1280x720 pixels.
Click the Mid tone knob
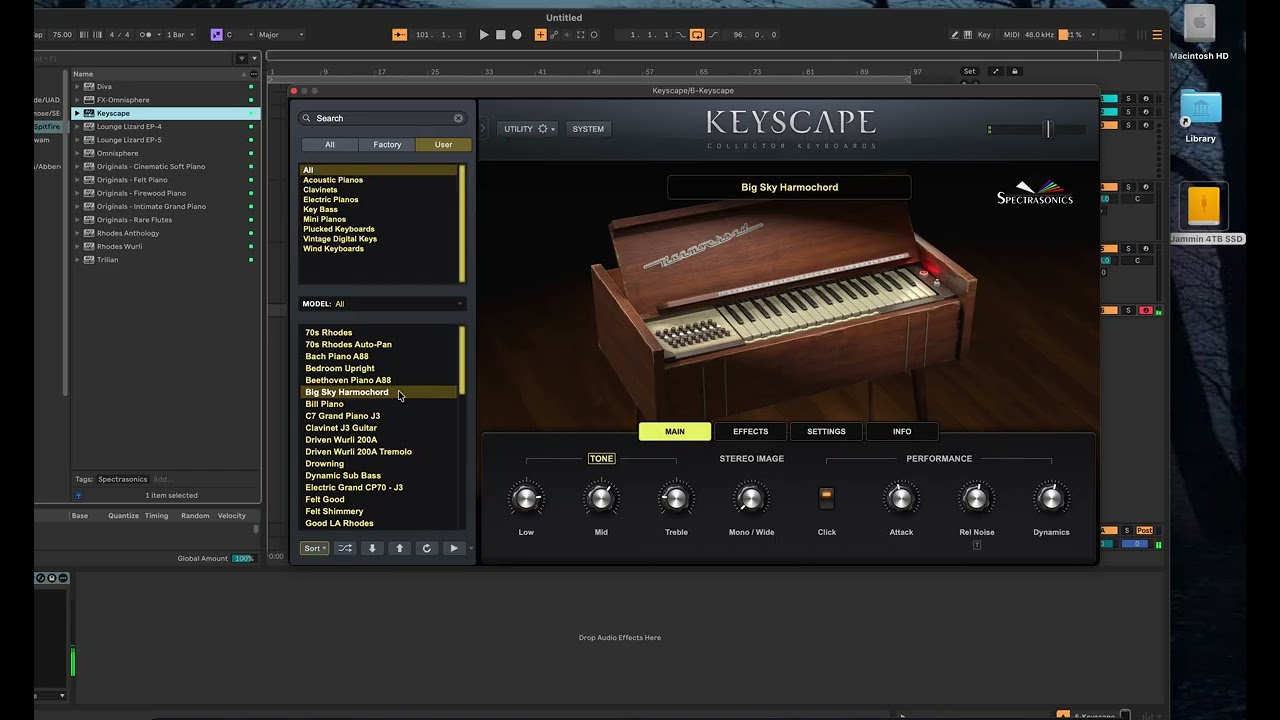pyautogui.click(x=601, y=498)
